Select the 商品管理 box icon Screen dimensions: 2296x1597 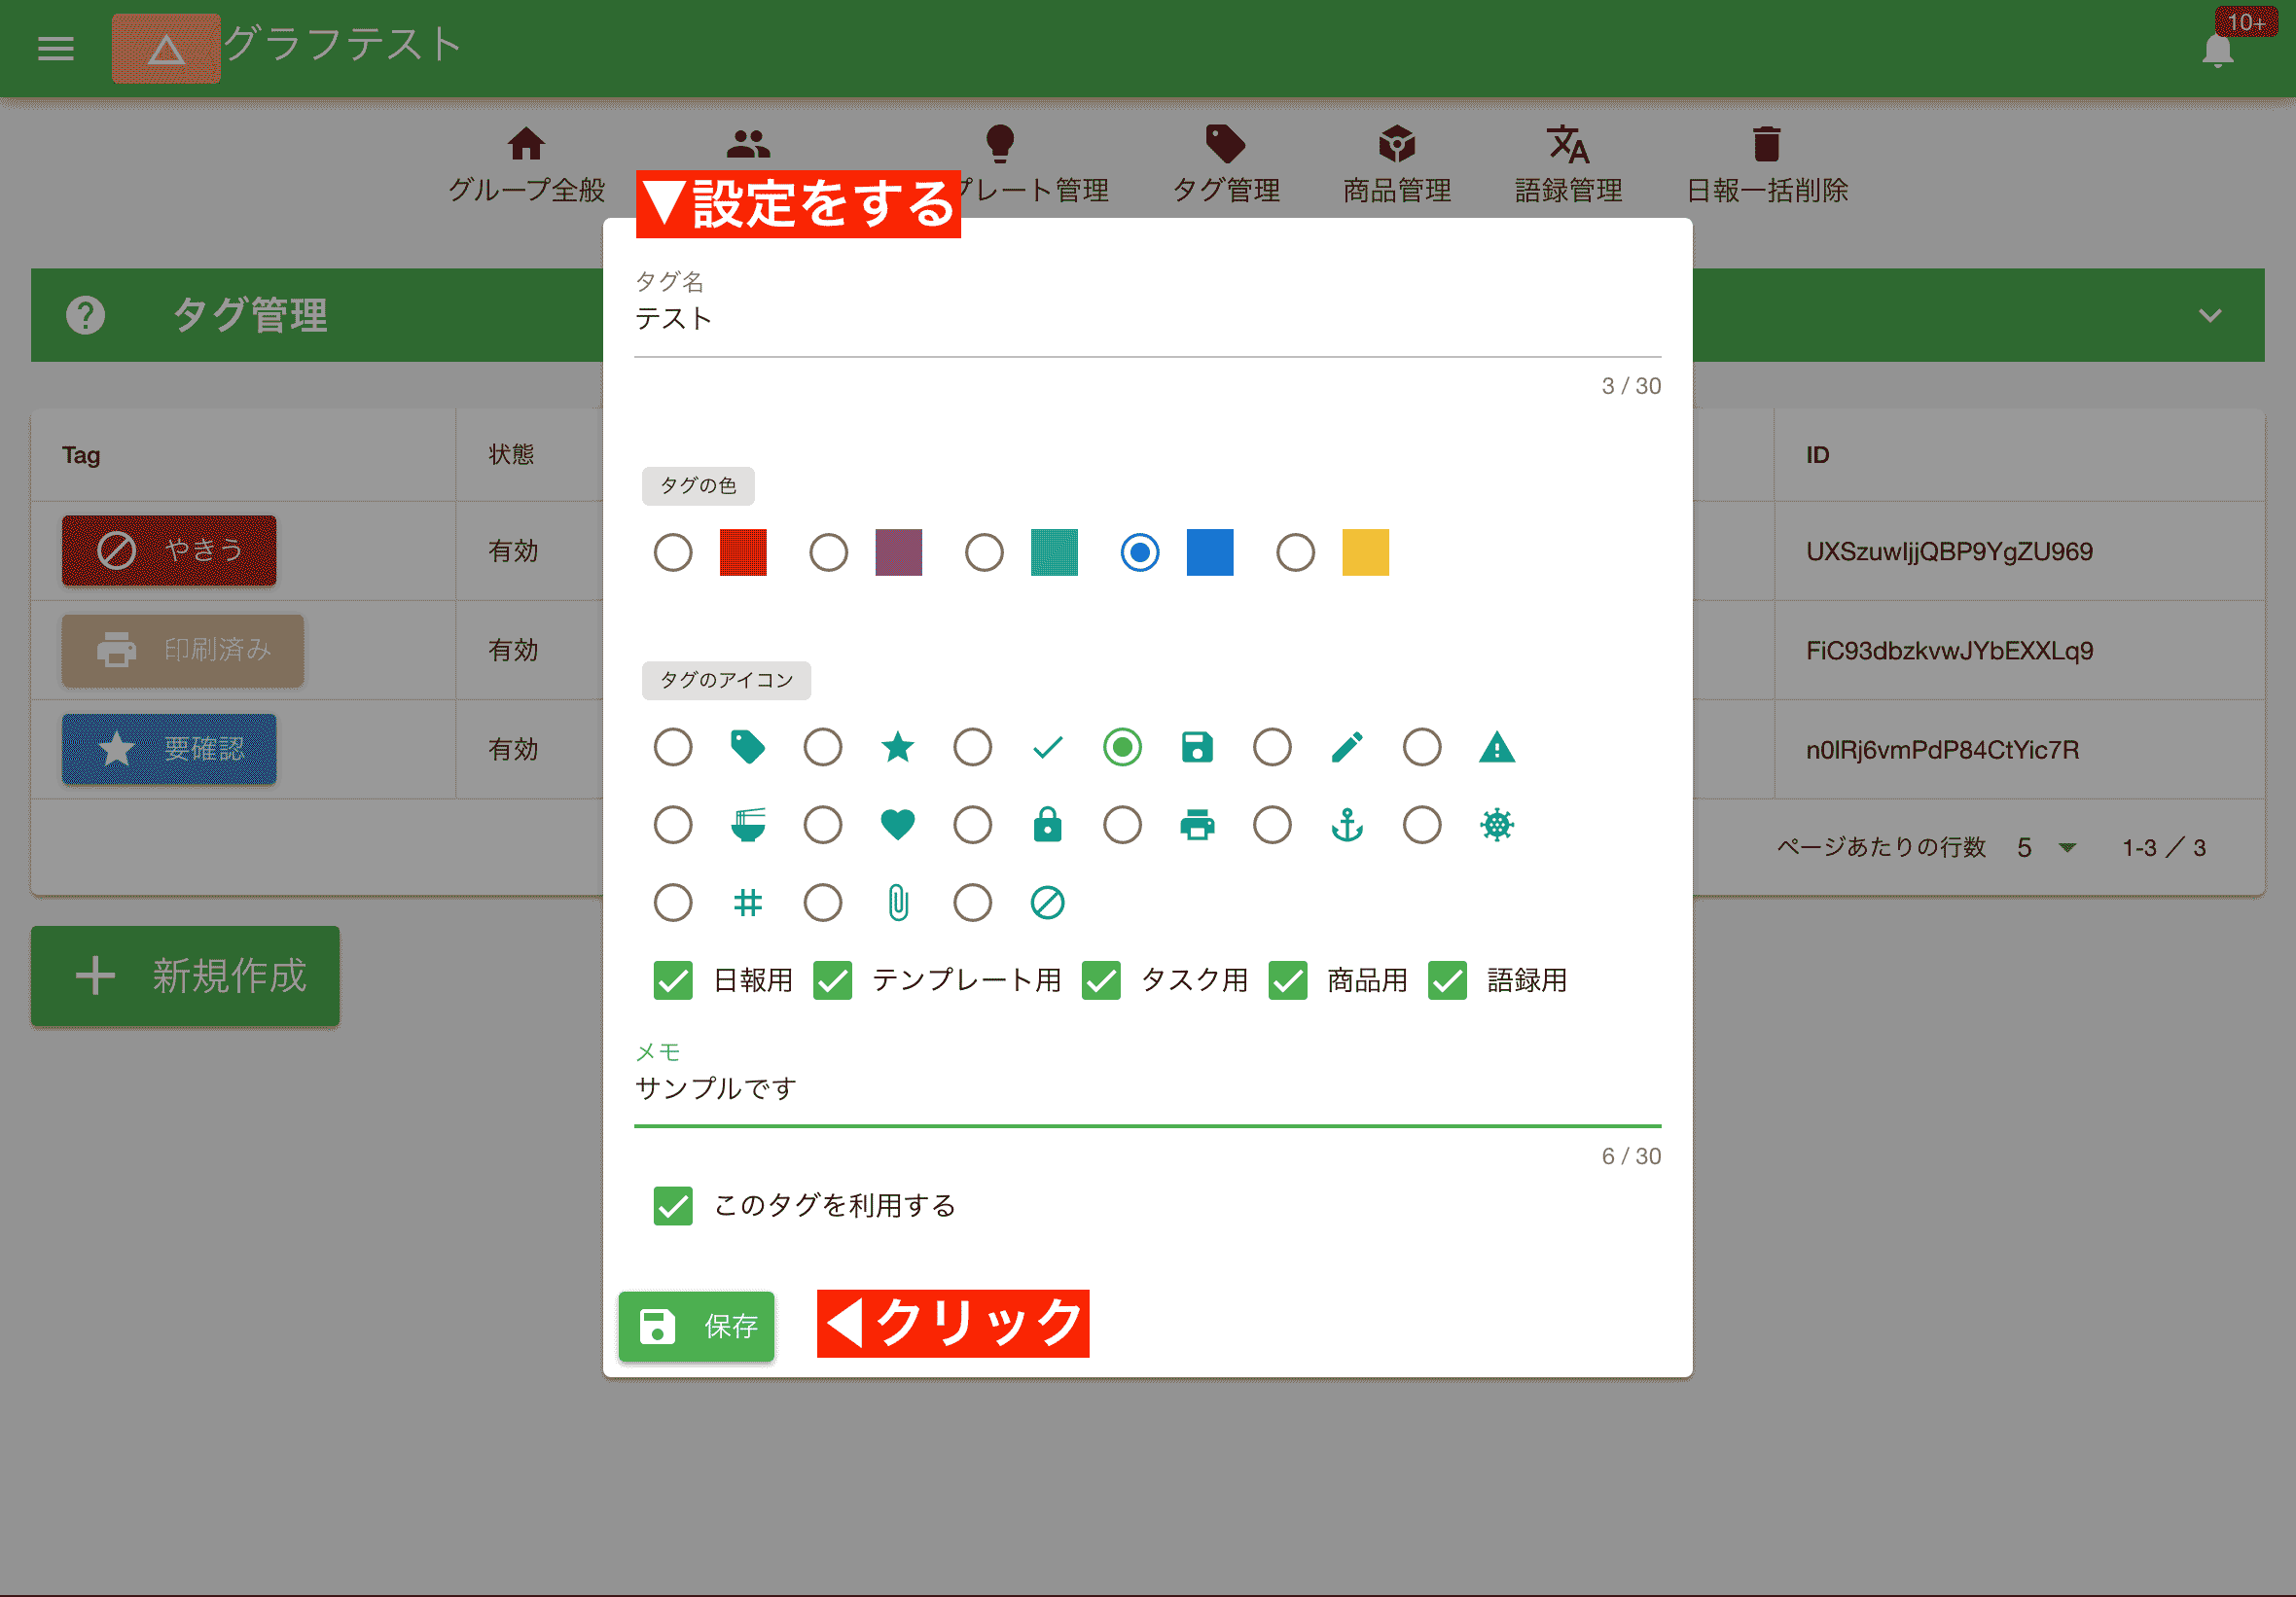[1396, 145]
